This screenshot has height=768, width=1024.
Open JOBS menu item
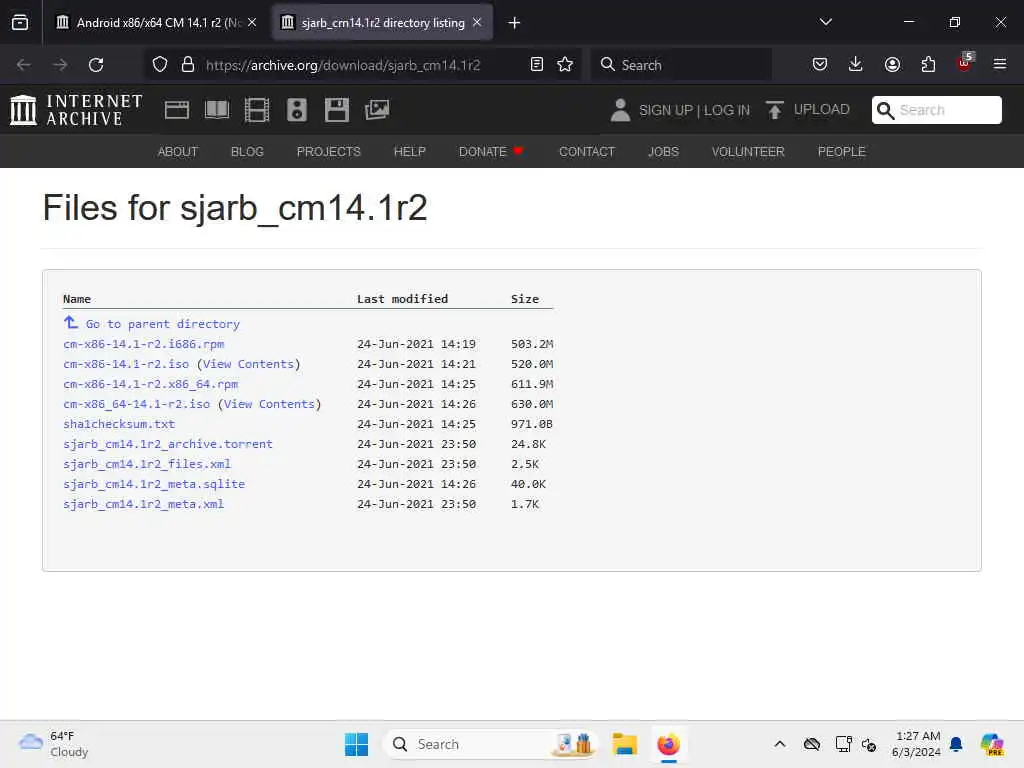coord(664,152)
